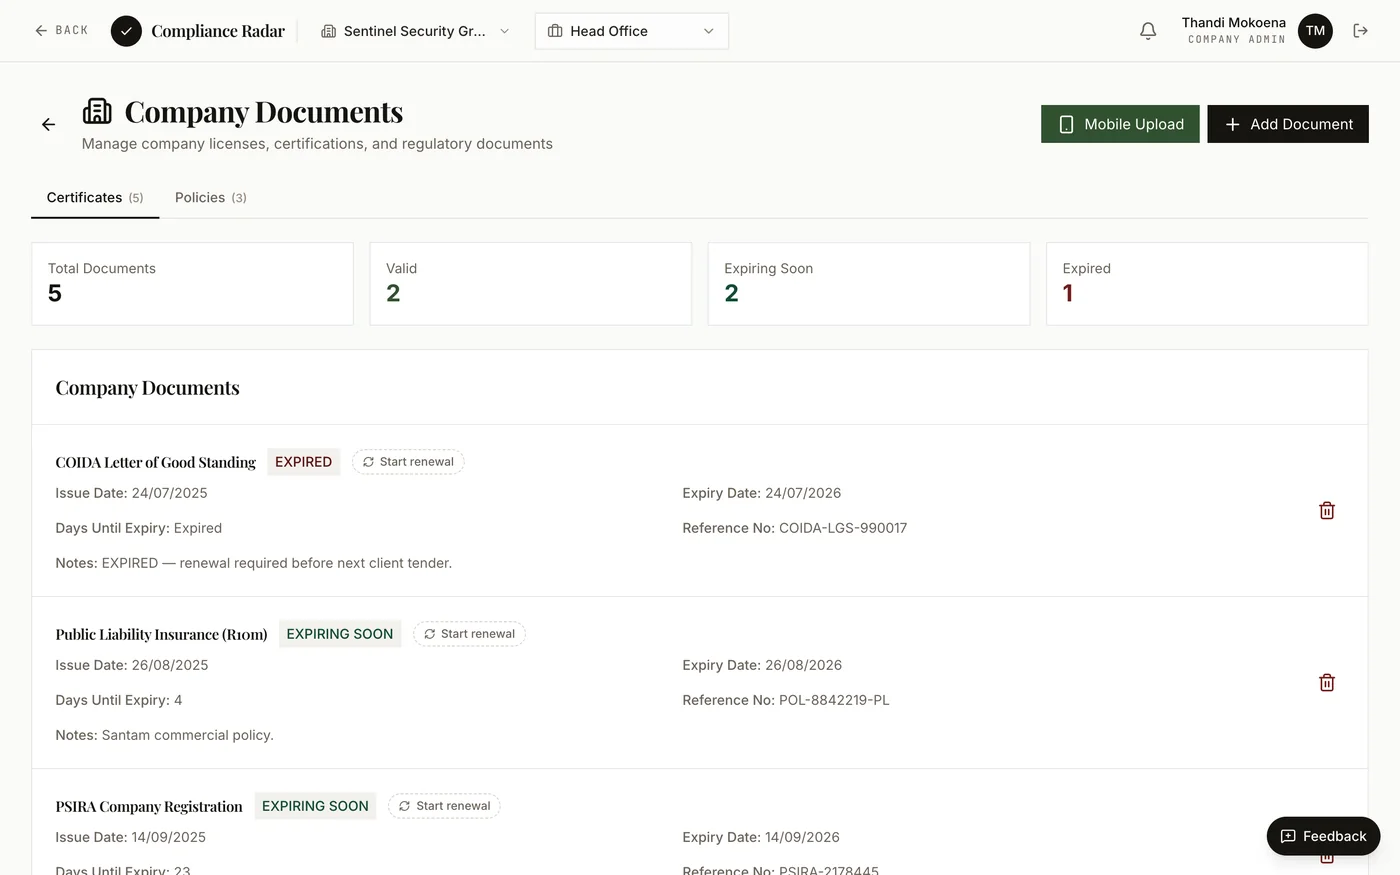Screen dimensions: 1400x875
Task: Click EXPIRING SOON badge on Public Liability Insurance
Action: click(x=340, y=634)
